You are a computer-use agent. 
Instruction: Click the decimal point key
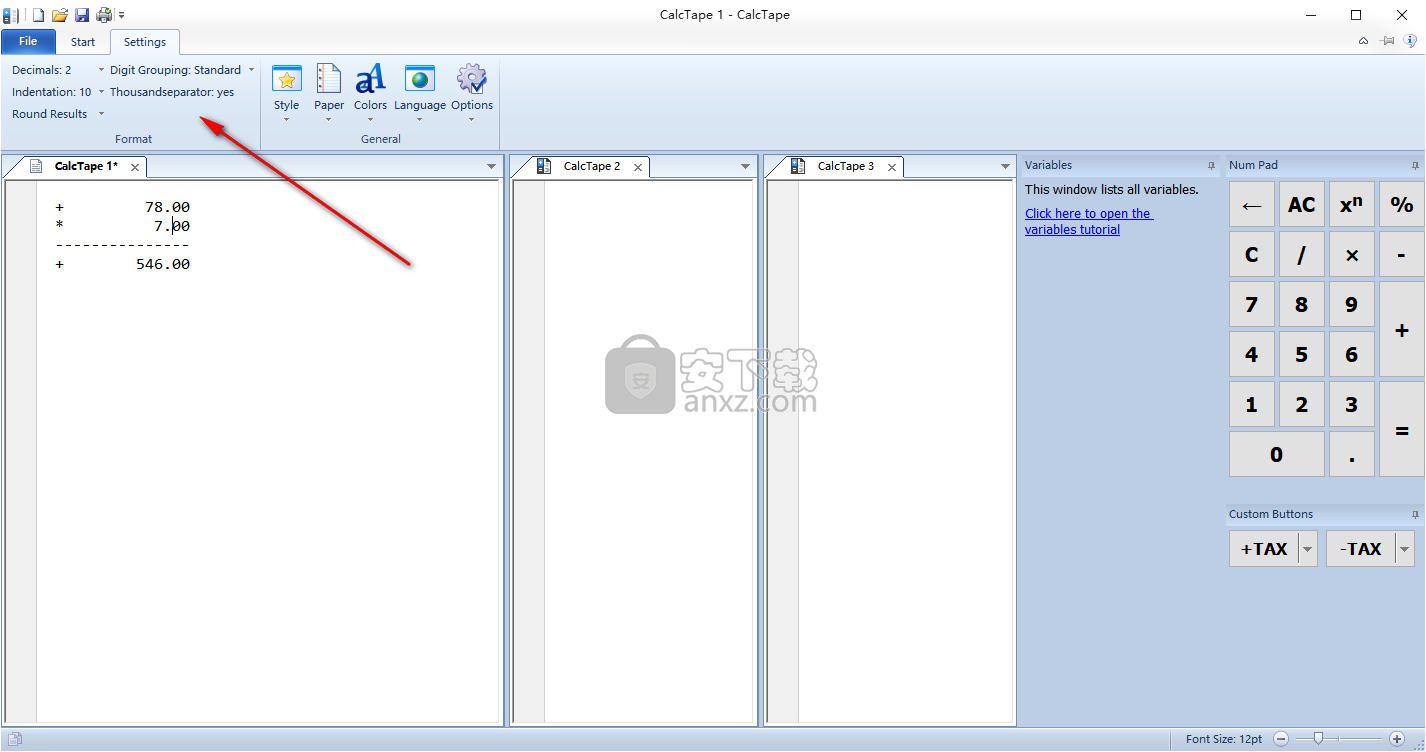(x=1352, y=454)
